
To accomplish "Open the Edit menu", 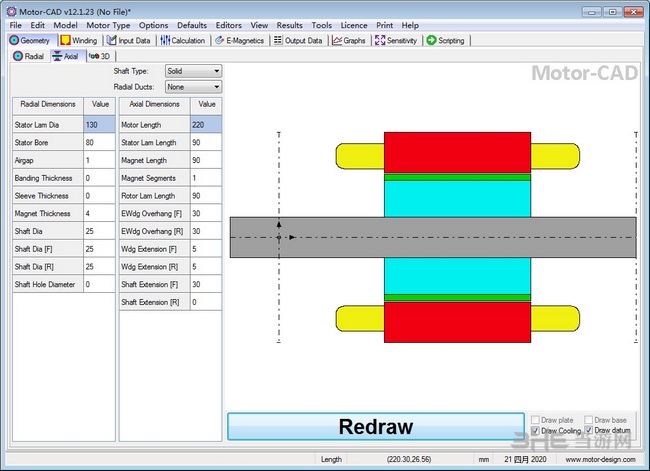I will pyautogui.click(x=37, y=25).
